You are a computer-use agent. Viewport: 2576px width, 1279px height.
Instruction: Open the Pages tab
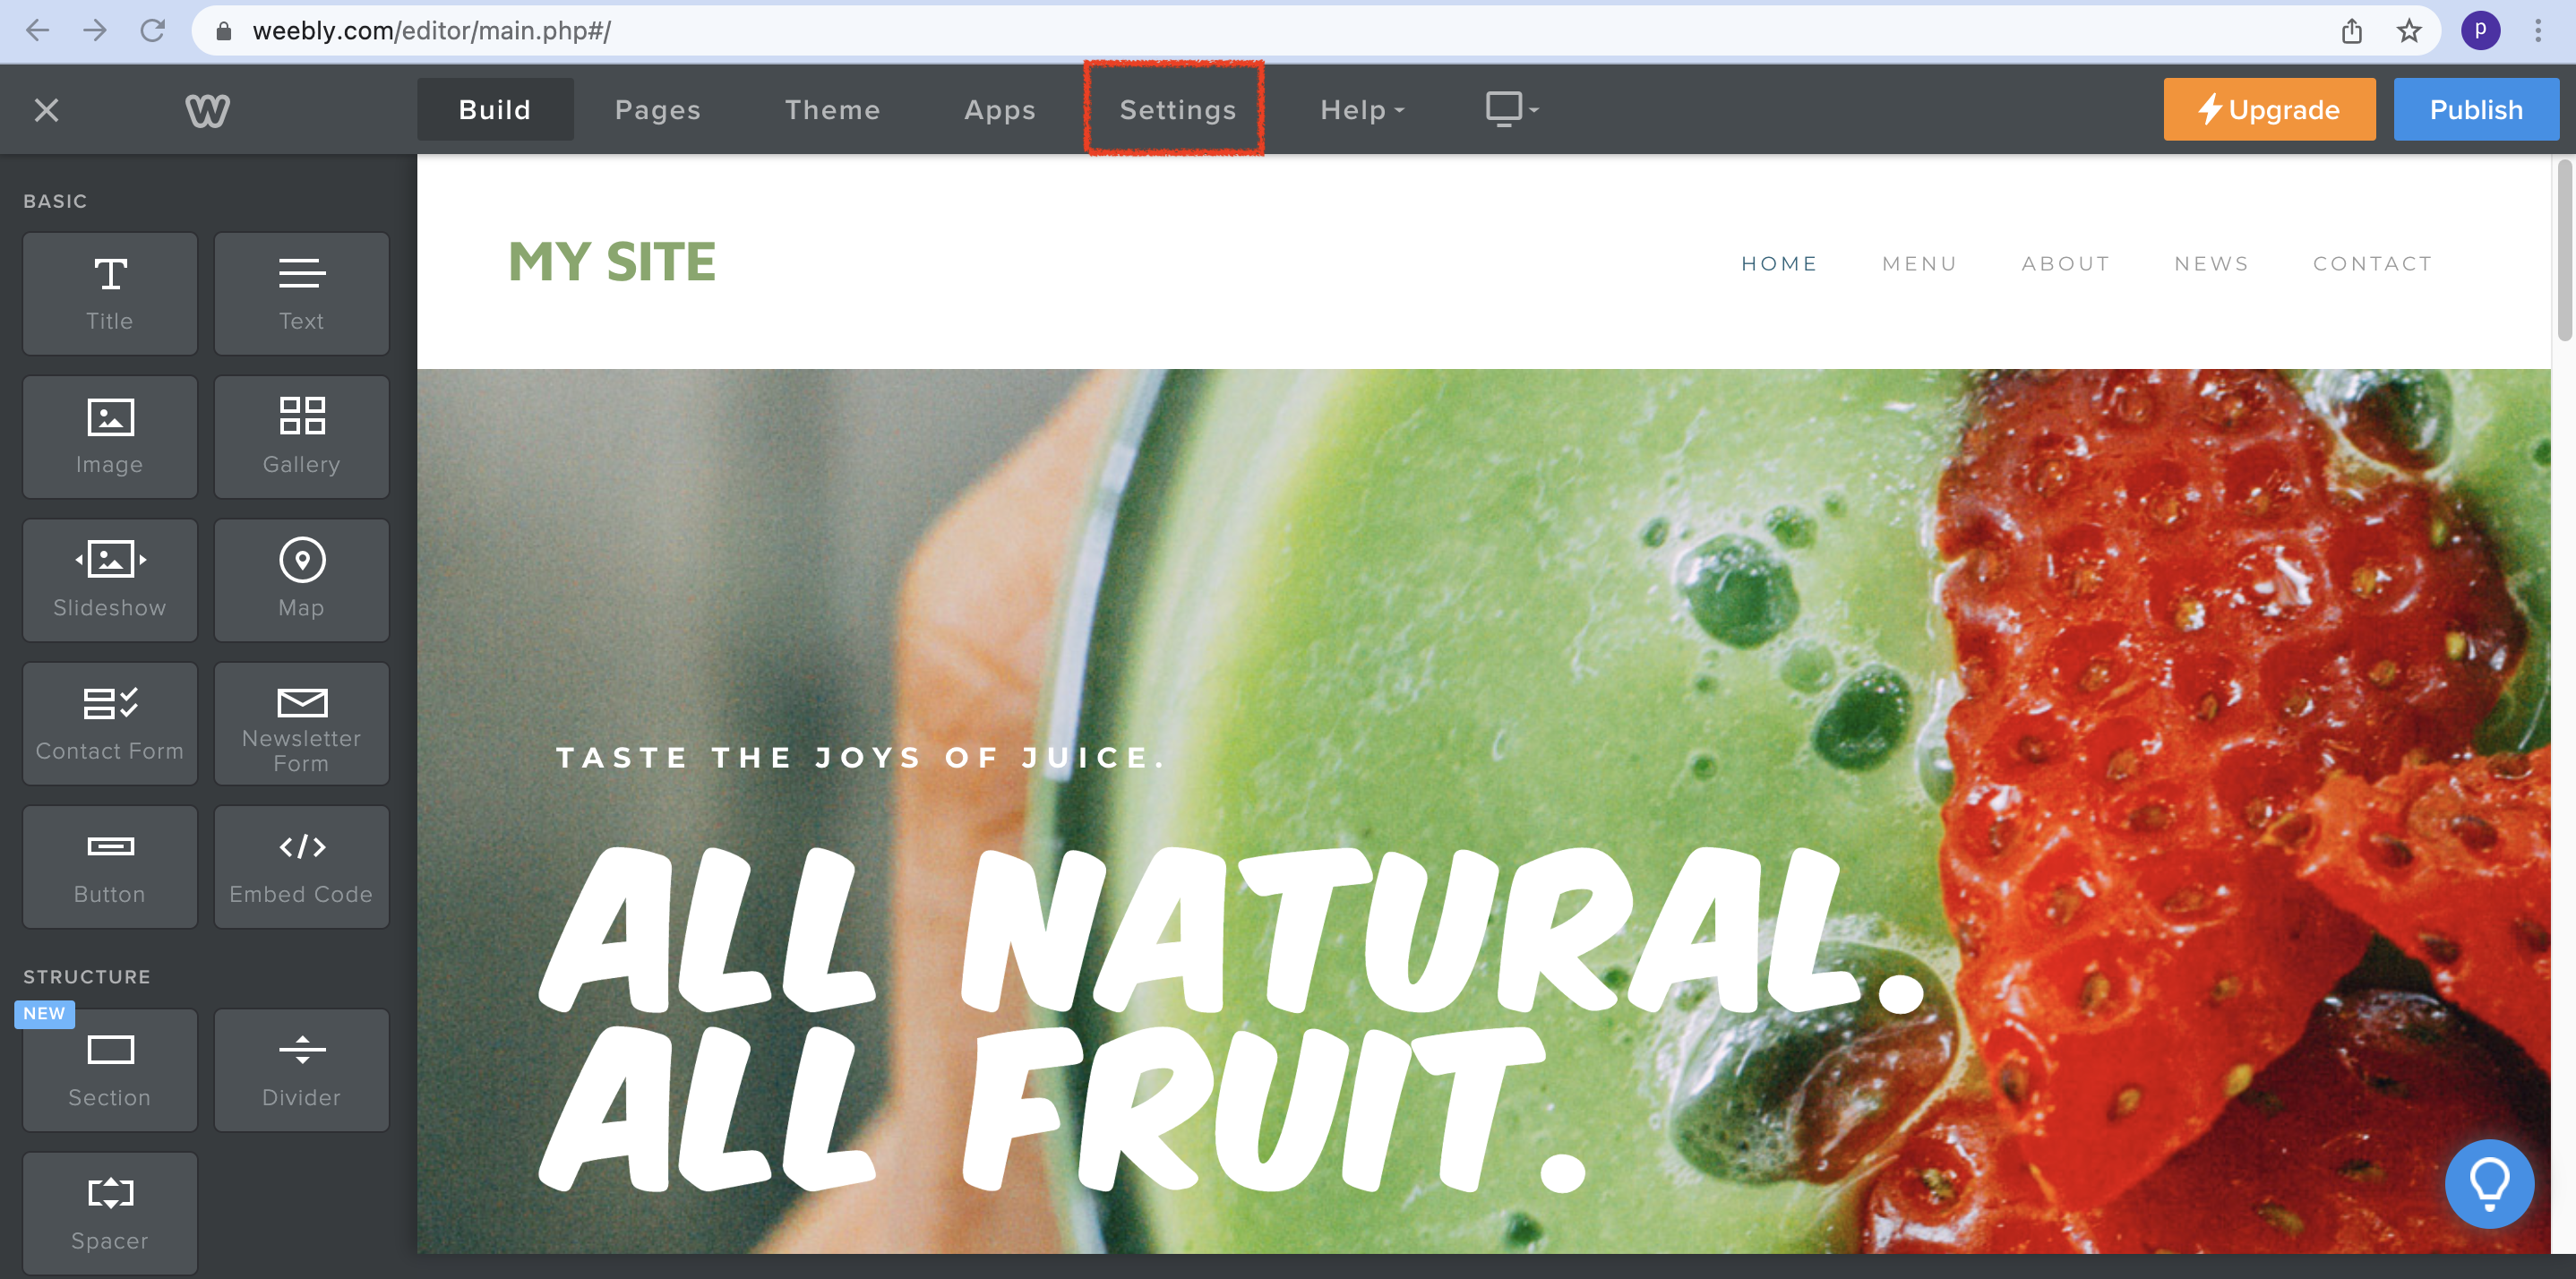(x=658, y=110)
